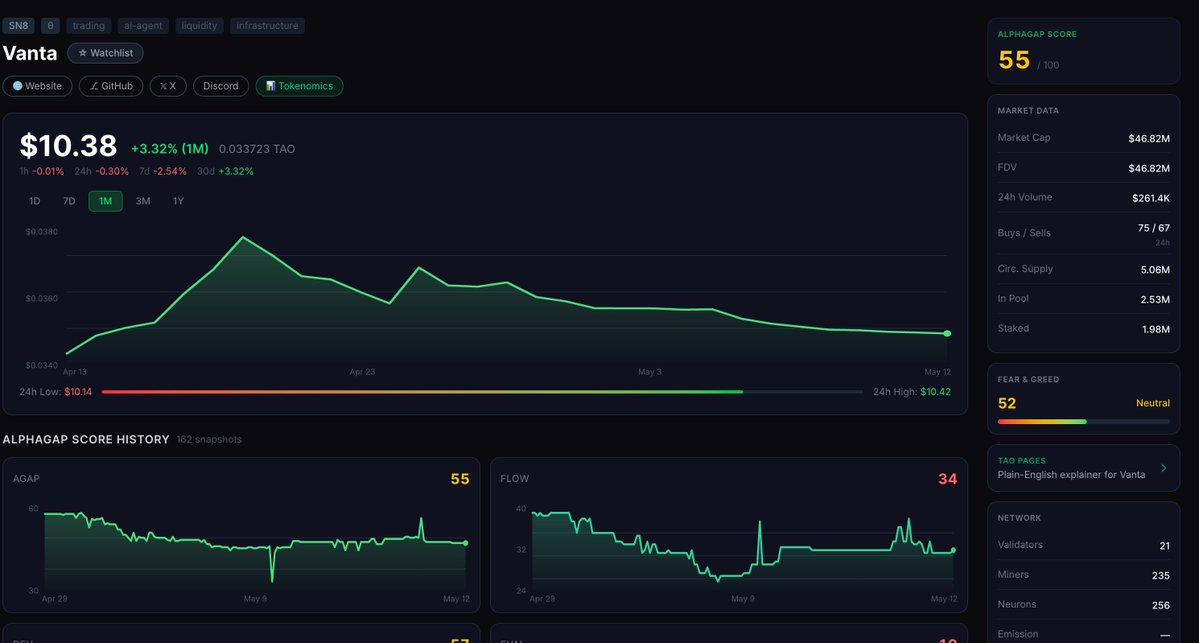Click the 24h Volume $261.4K value

1151,198
